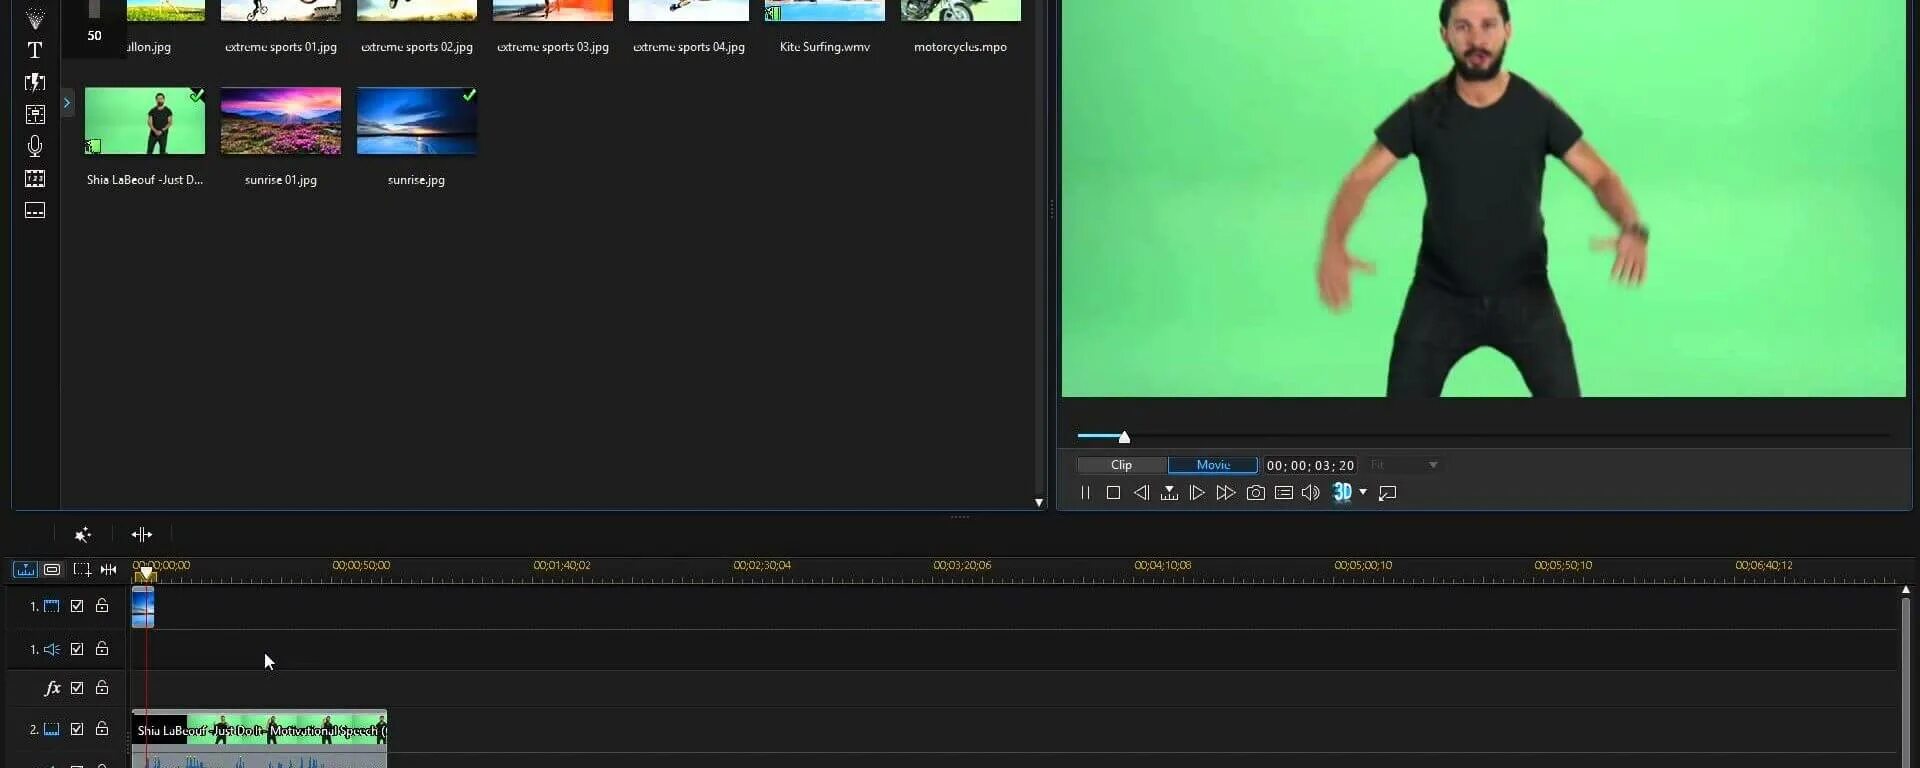
Task: Click the extreme sports 03.jpg label
Action: [x=553, y=47]
